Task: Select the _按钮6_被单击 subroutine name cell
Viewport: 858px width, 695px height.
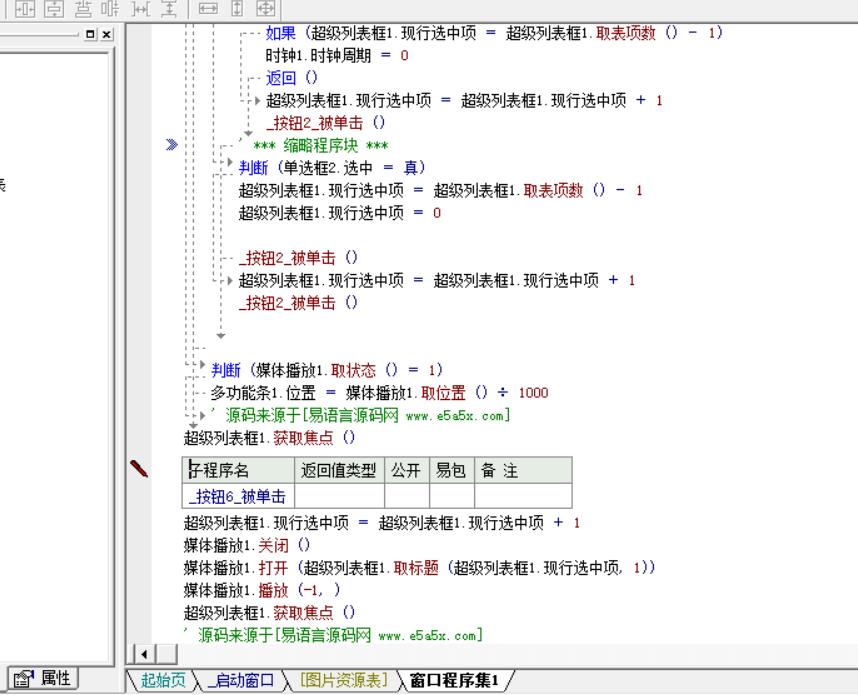Action: [239, 496]
